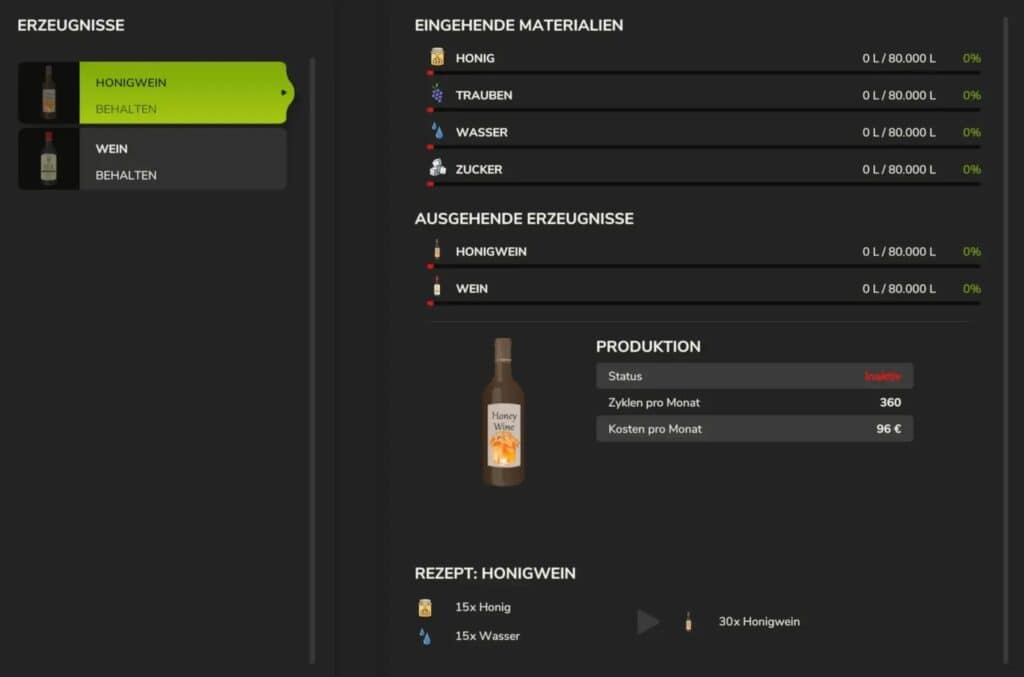
Task: Click the recipe play arrow
Action: click(647, 621)
